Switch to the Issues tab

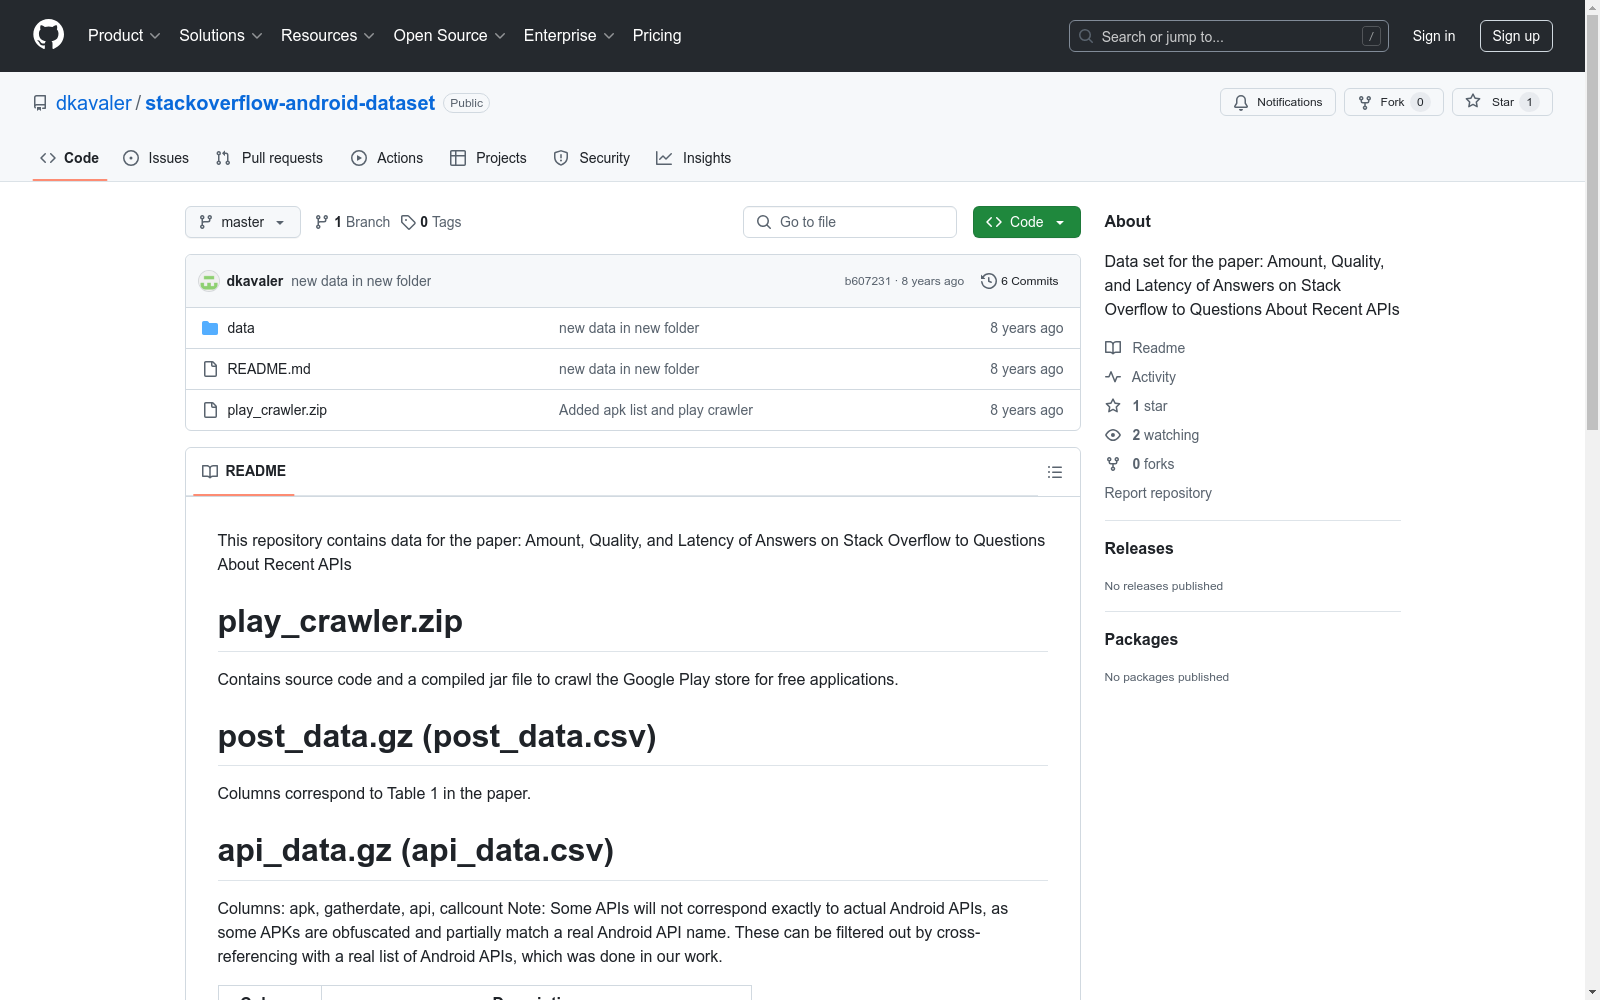(x=156, y=158)
